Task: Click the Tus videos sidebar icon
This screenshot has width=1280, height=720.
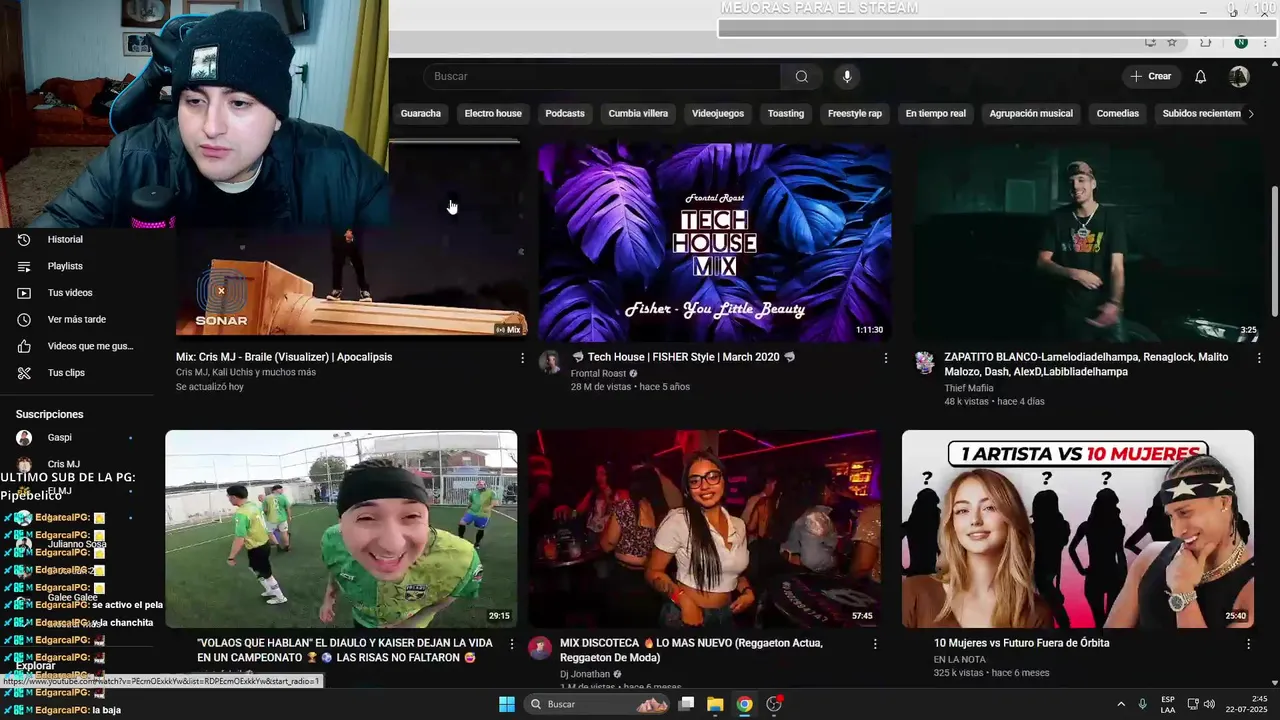Action: pos(24,293)
